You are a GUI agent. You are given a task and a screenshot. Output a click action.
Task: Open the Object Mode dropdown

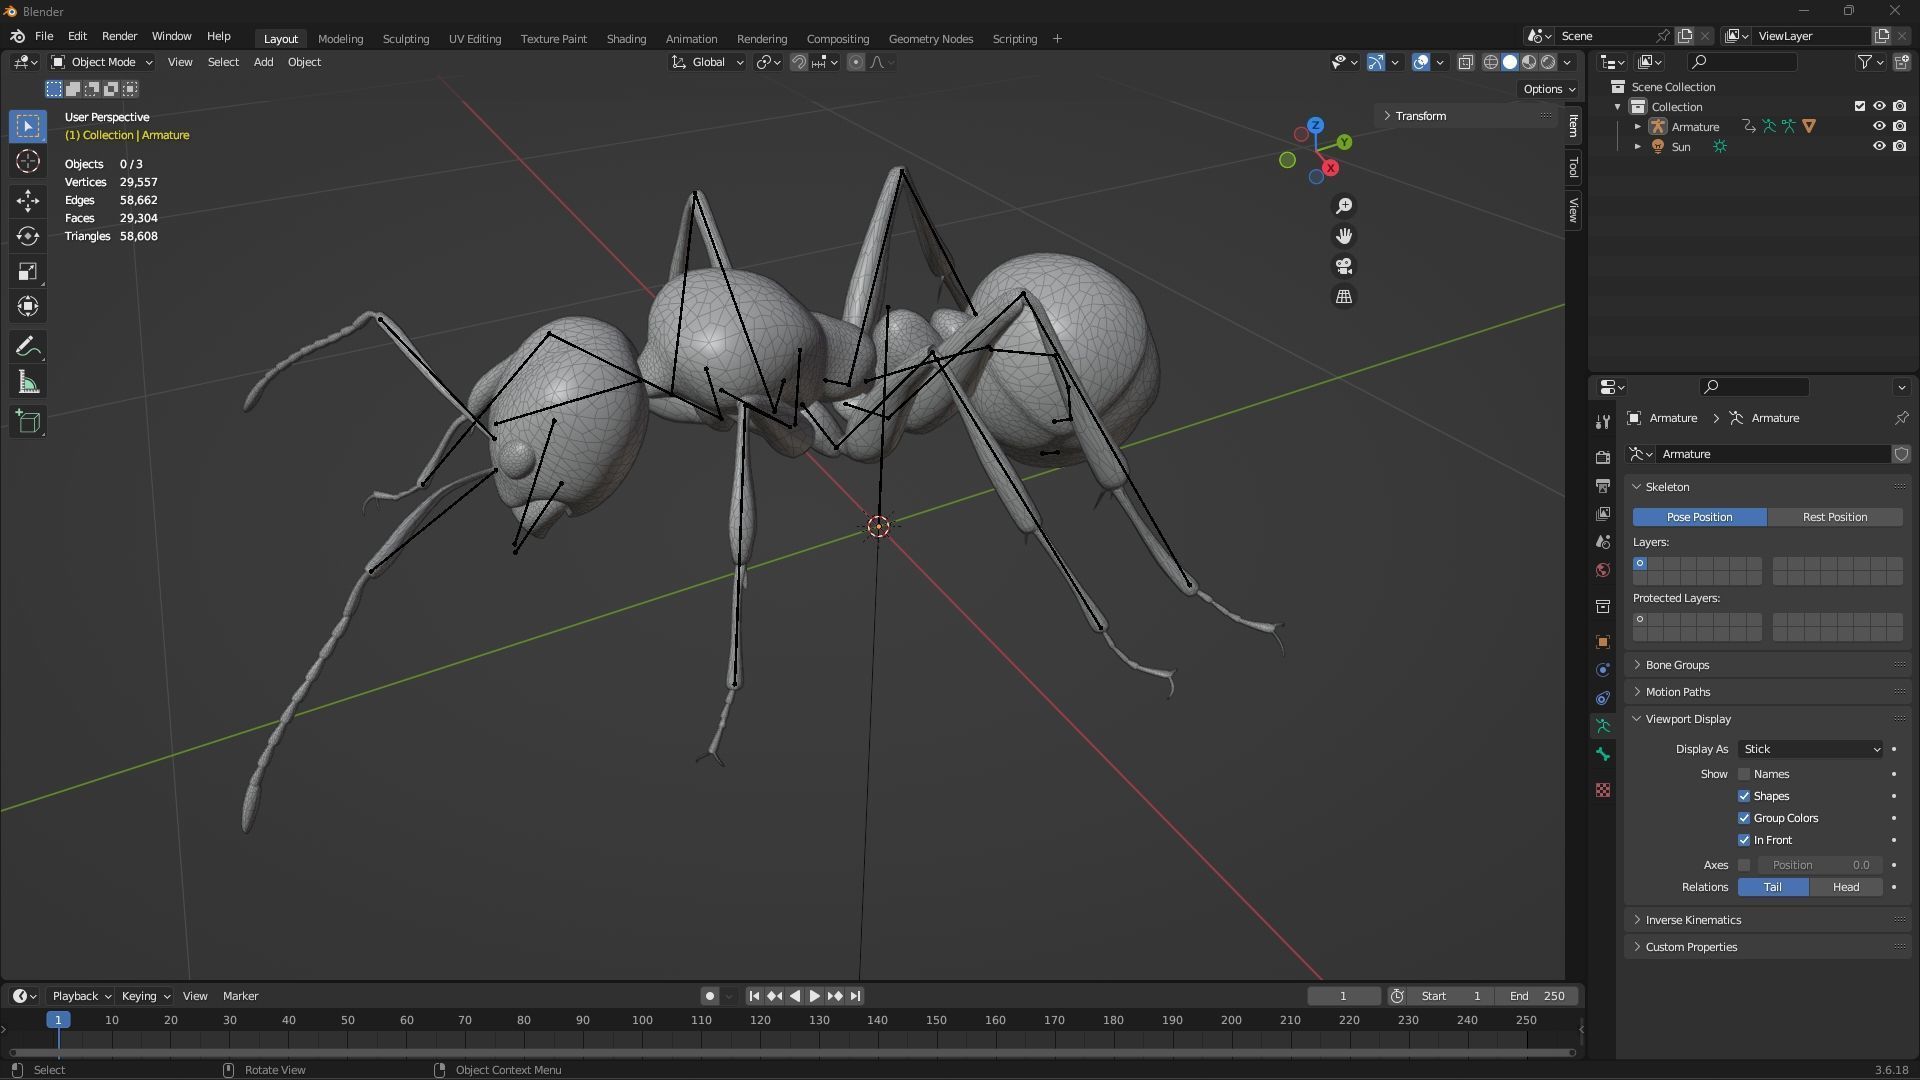[x=102, y=62]
